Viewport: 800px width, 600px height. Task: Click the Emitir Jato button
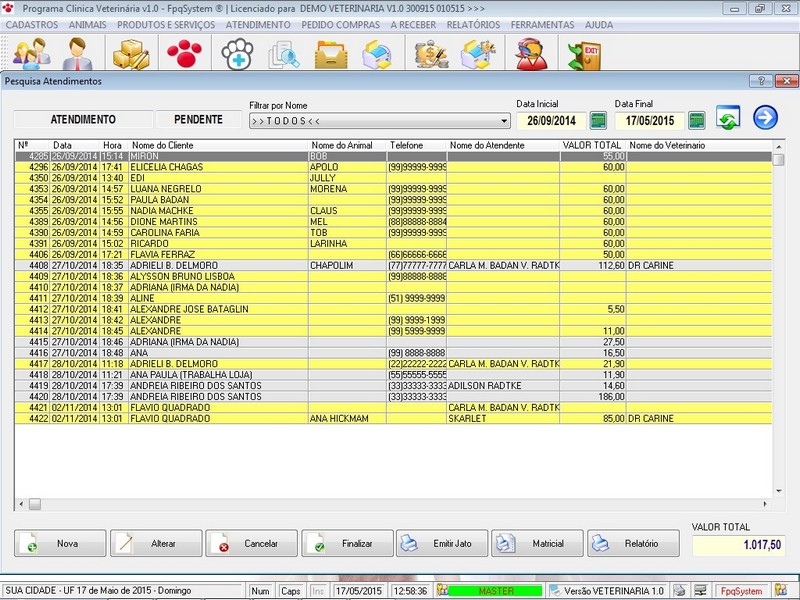coord(442,543)
